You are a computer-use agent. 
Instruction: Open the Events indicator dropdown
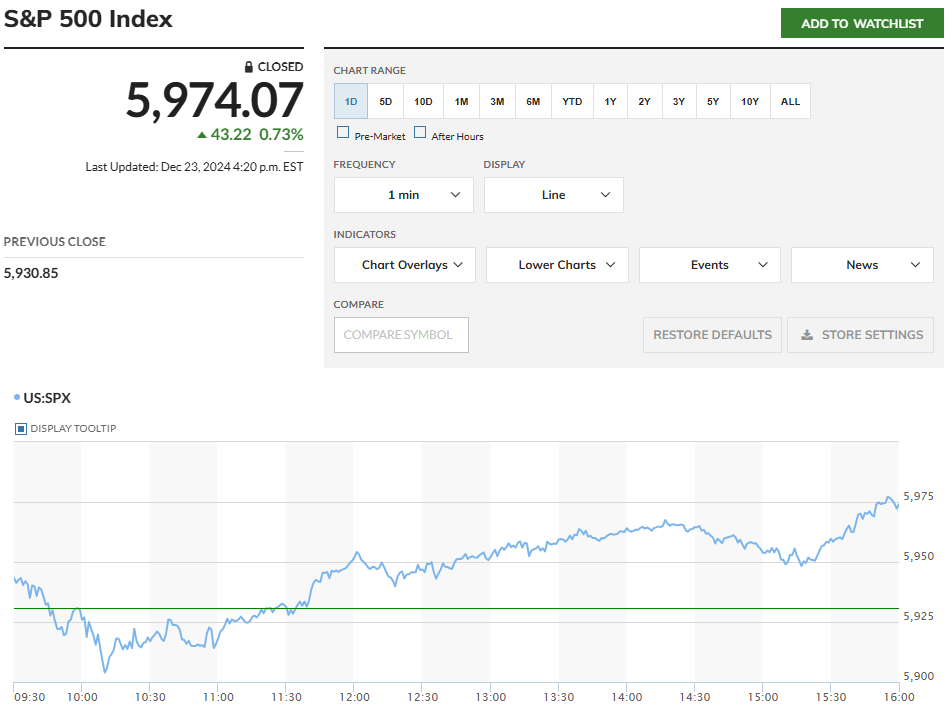(709, 265)
